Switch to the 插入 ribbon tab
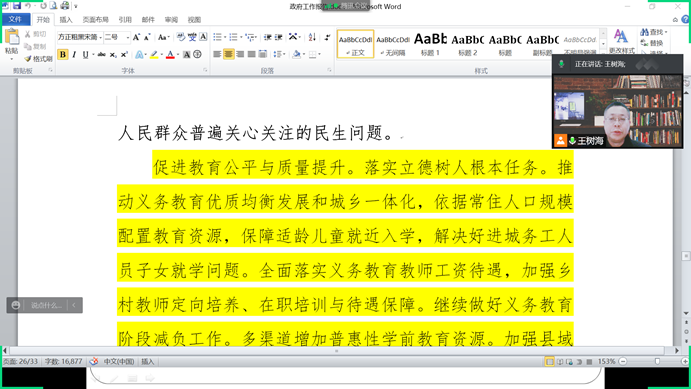691x389 pixels. [x=66, y=20]
